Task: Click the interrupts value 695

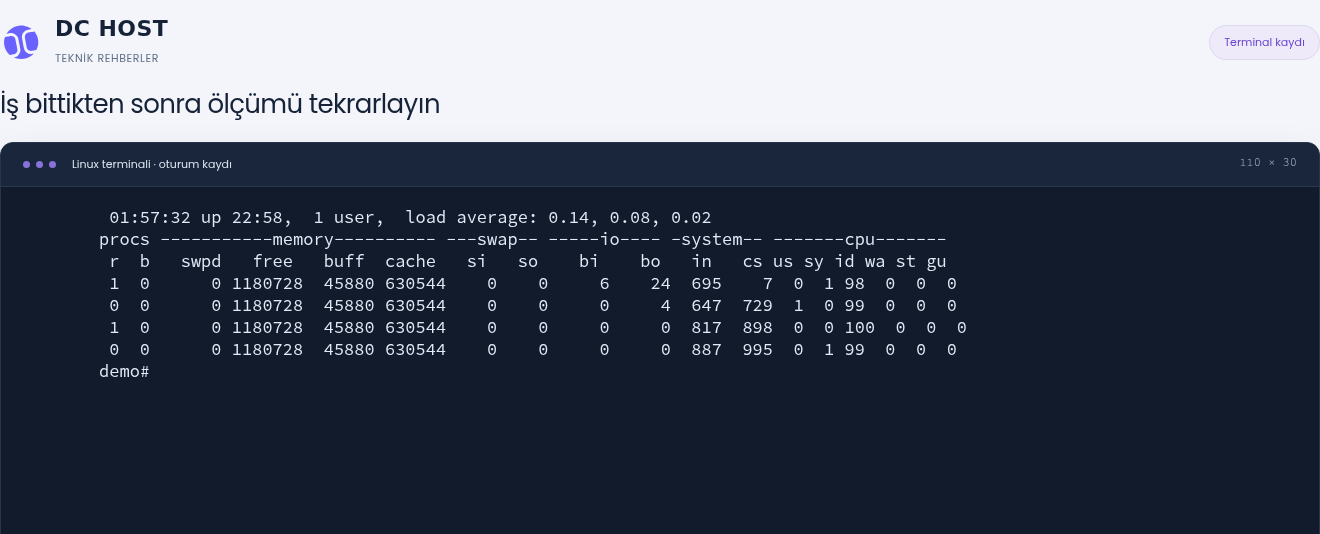Action: (x=706, y=284)
